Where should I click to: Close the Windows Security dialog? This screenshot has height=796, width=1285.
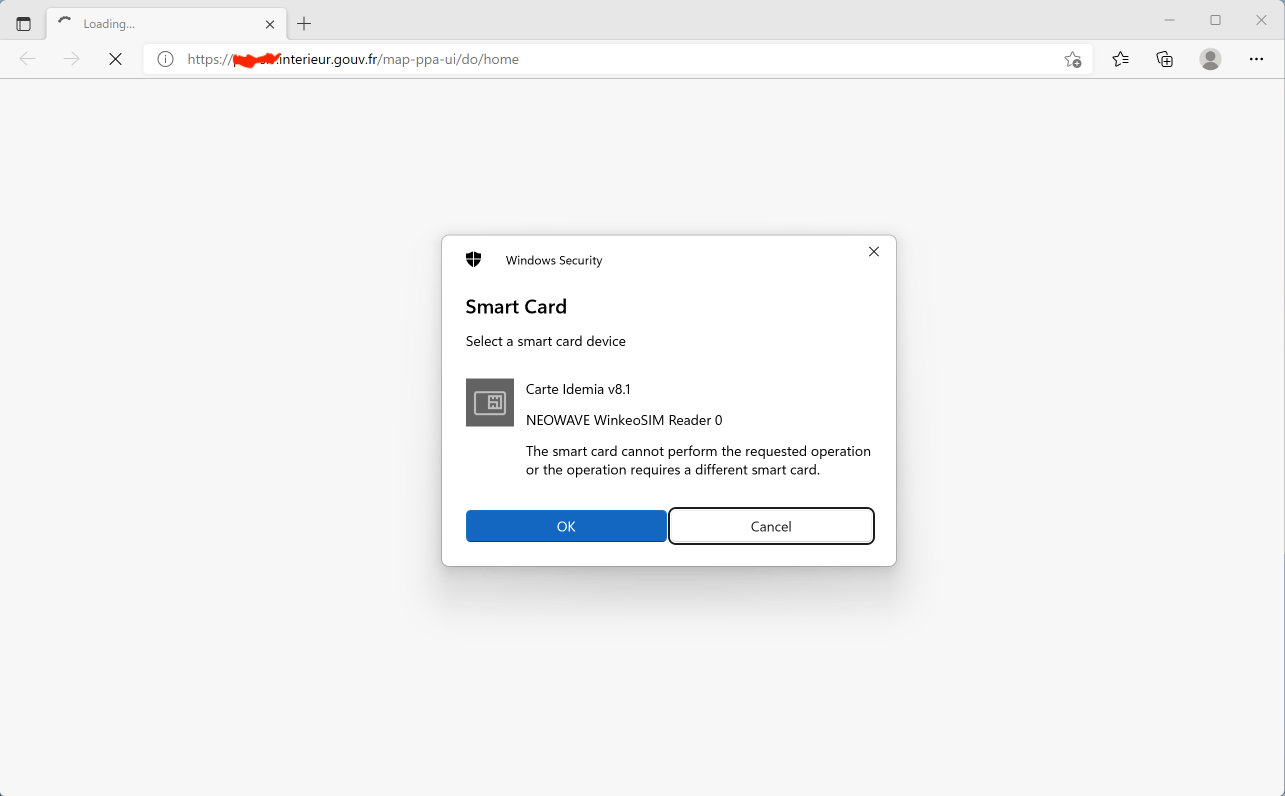click(x=874, y=252)
